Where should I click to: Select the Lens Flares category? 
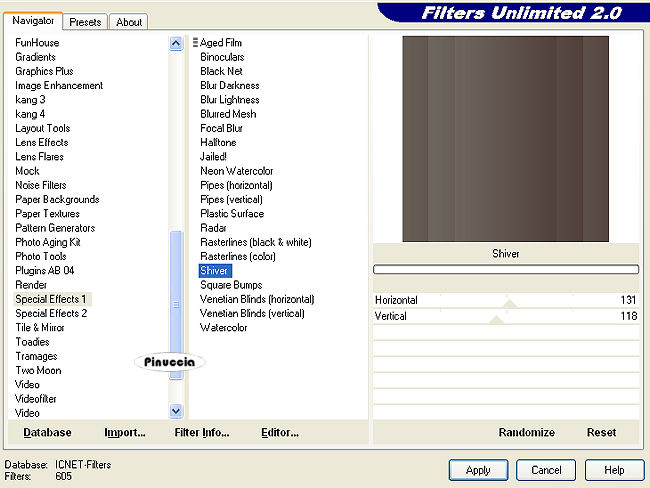(39, 157)
